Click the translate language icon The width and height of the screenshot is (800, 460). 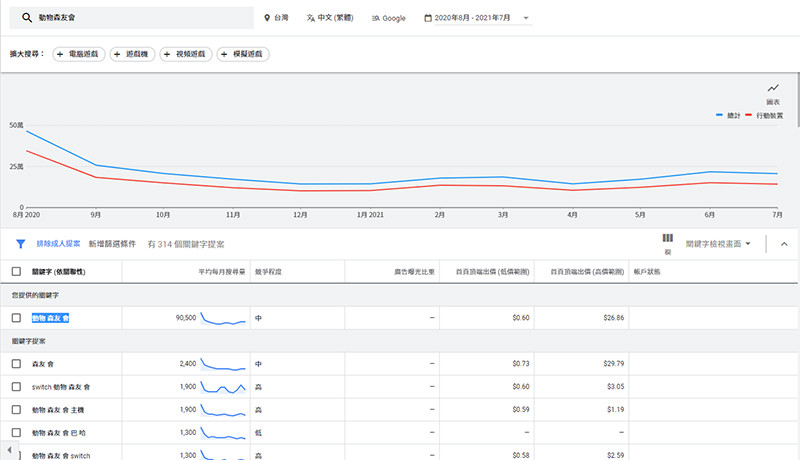tap(310, 18)
